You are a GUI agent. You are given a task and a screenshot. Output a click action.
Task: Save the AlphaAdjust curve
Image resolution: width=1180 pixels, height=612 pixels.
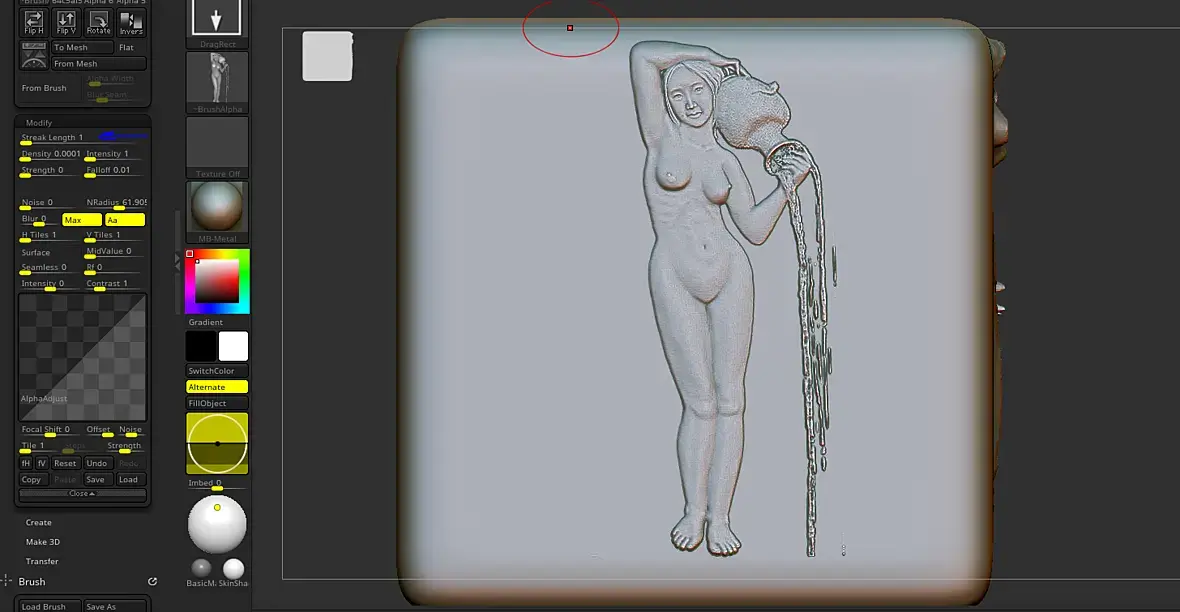tap(97, 480)
